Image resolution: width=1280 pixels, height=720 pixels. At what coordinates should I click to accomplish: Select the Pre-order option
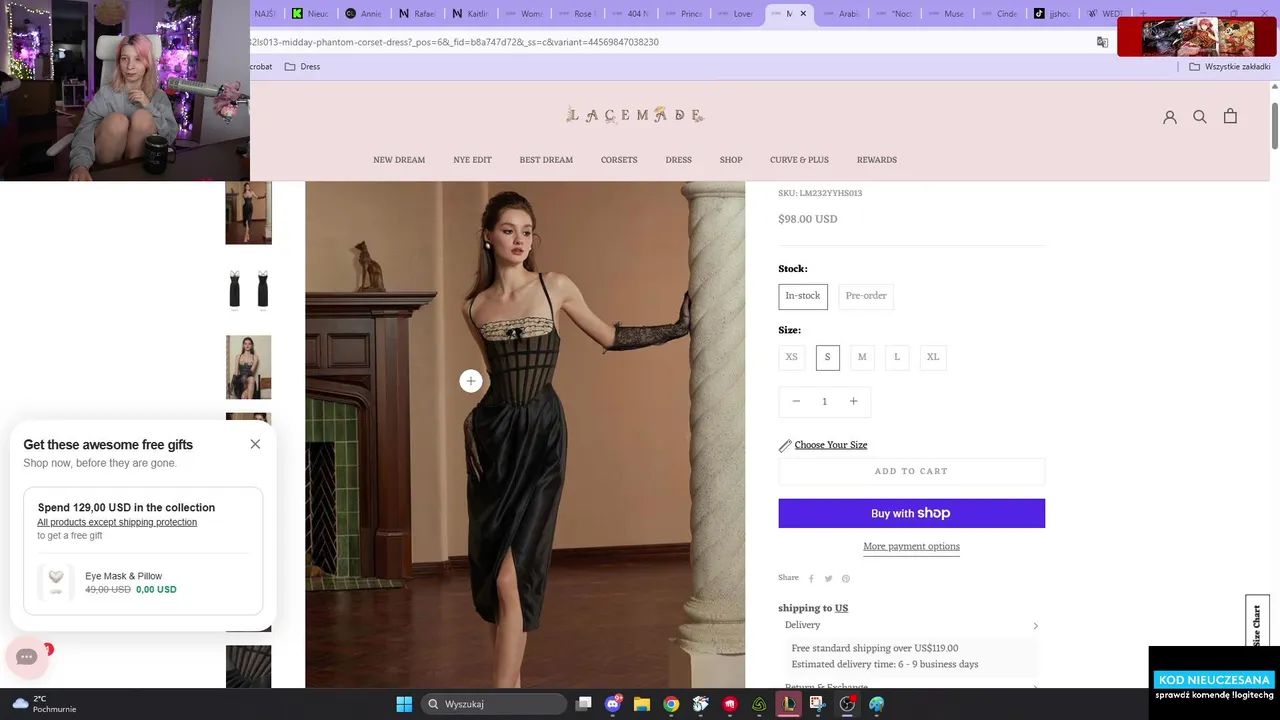pos(866,296)
